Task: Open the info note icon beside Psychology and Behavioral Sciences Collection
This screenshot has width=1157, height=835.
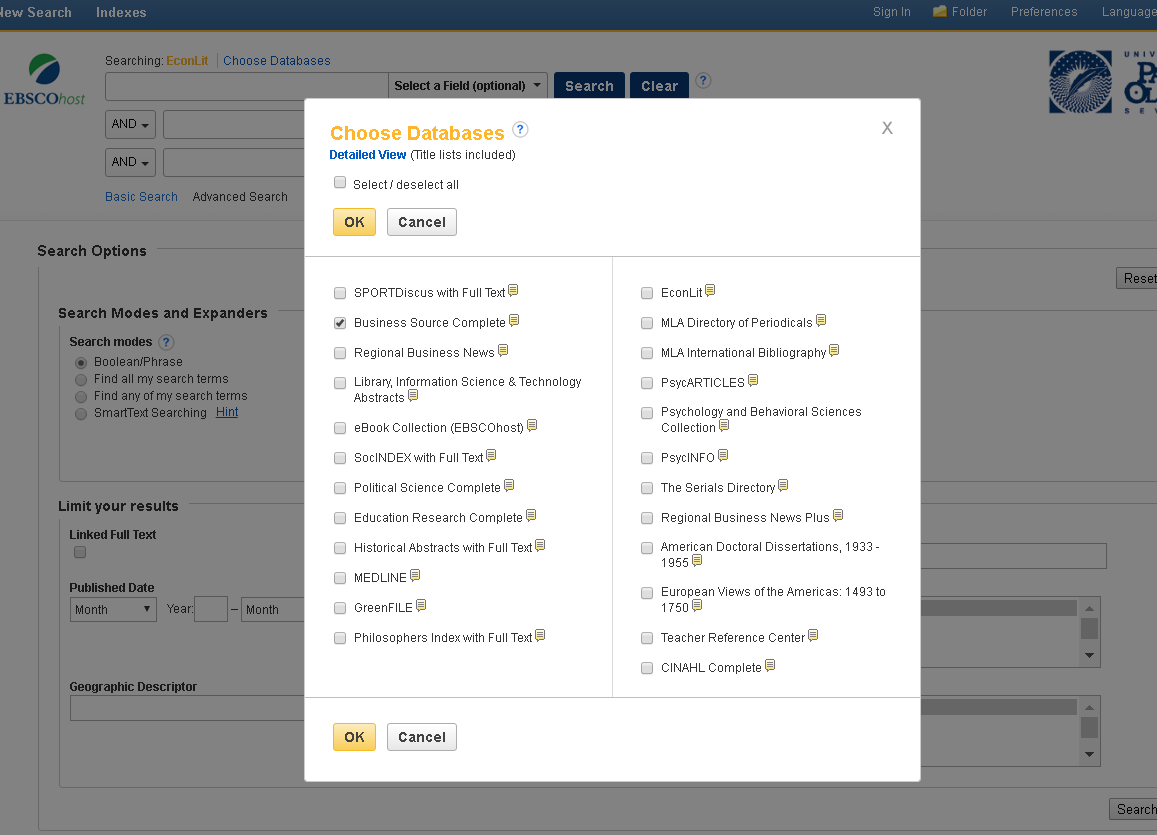Action: (724, 426)
